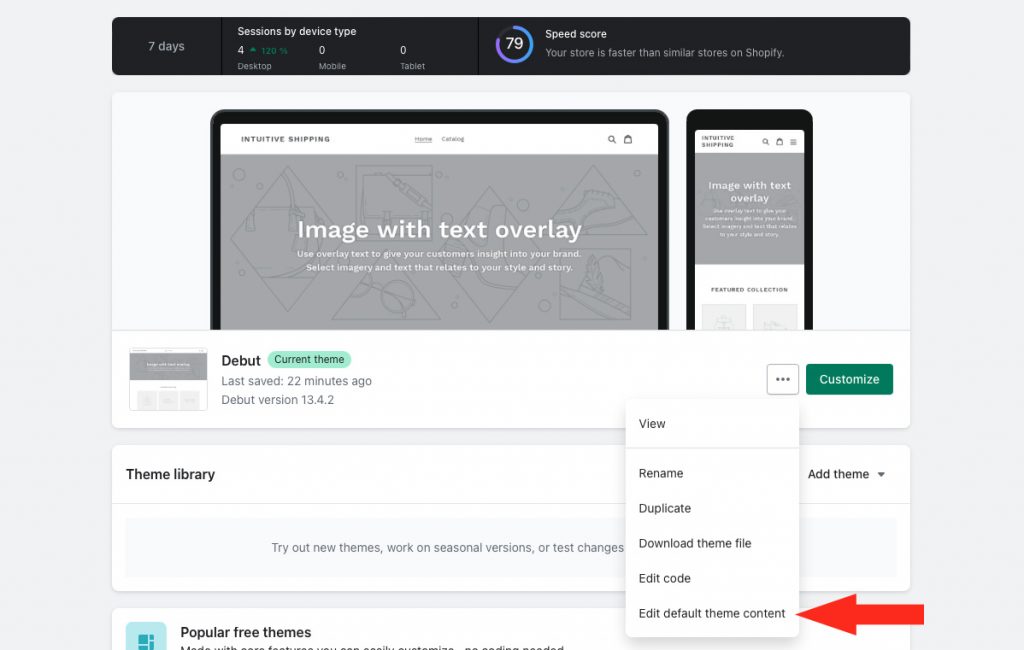Click the mobile preview Featured Collection heading
1024x650 pixels.
[x=749, y=289]
